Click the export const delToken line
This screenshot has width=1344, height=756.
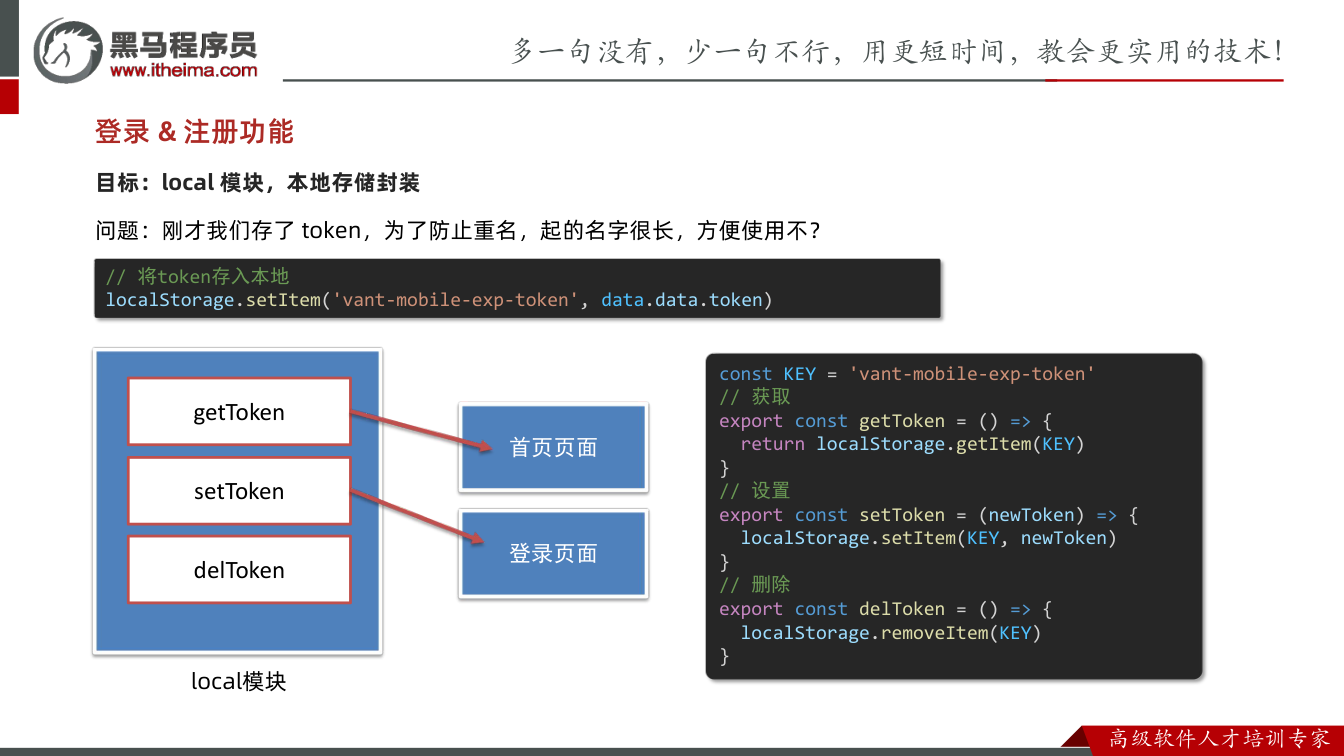[x=885, y=609]
